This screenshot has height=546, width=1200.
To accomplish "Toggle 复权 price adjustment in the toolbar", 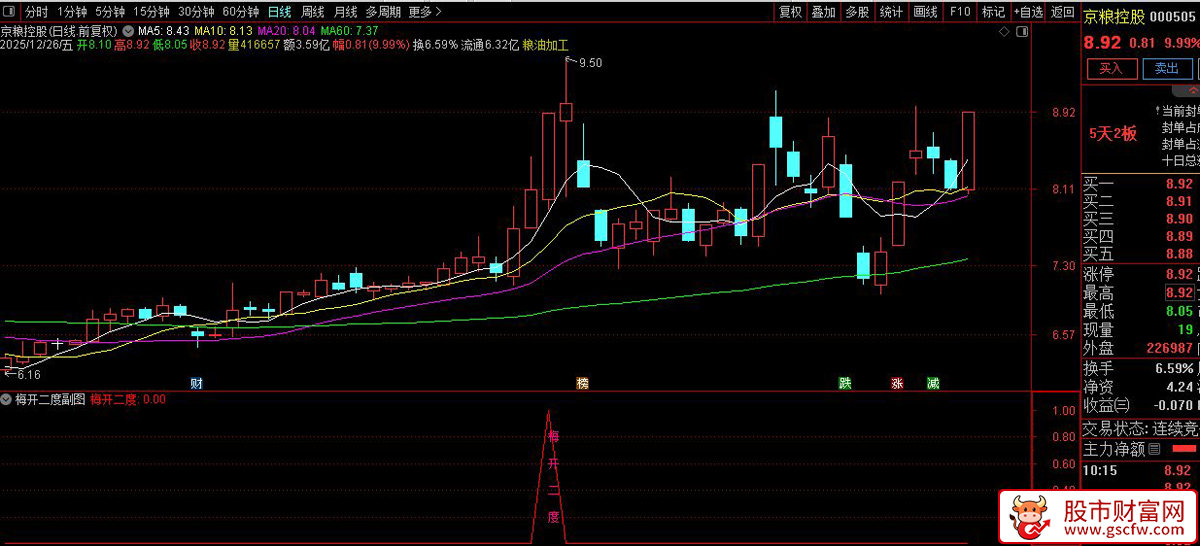I will [790, 12].
